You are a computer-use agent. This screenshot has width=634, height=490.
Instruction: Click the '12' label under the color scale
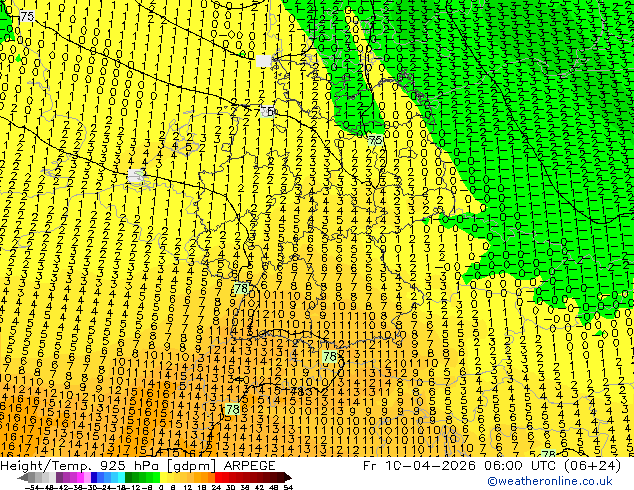(x=187, y=488)
